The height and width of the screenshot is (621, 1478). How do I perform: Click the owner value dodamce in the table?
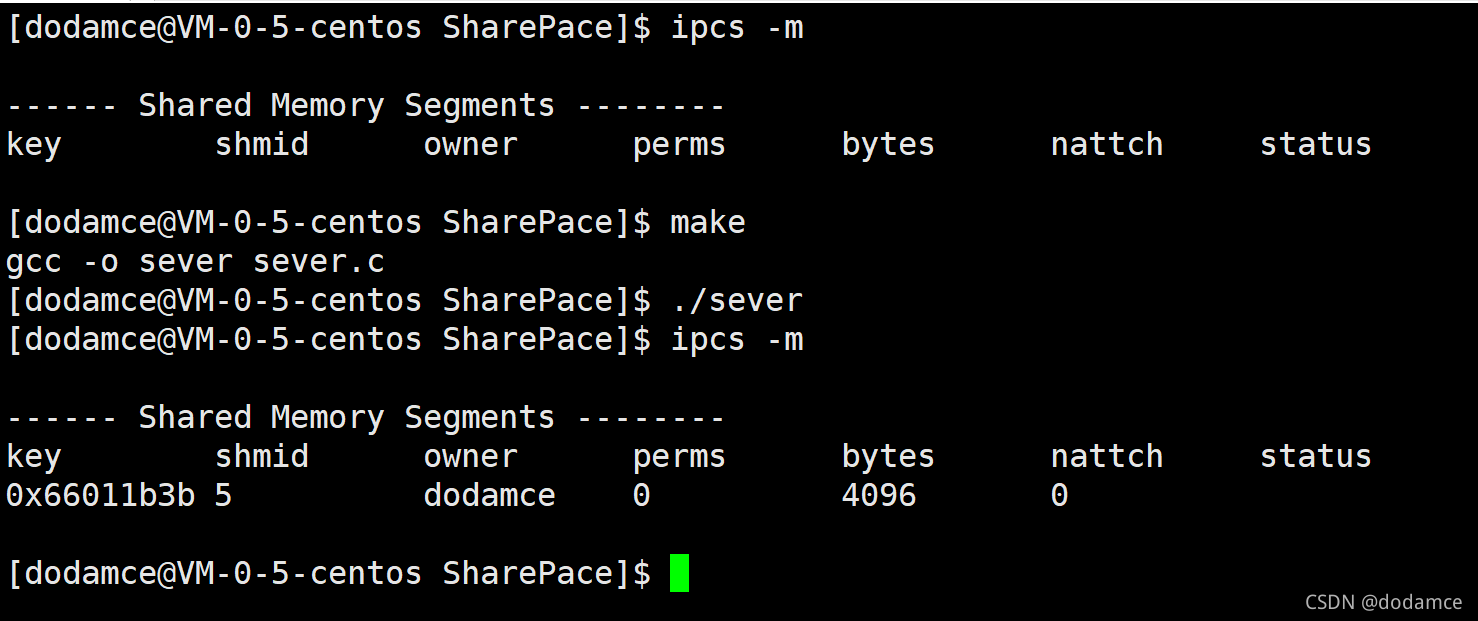click(489, 495)
